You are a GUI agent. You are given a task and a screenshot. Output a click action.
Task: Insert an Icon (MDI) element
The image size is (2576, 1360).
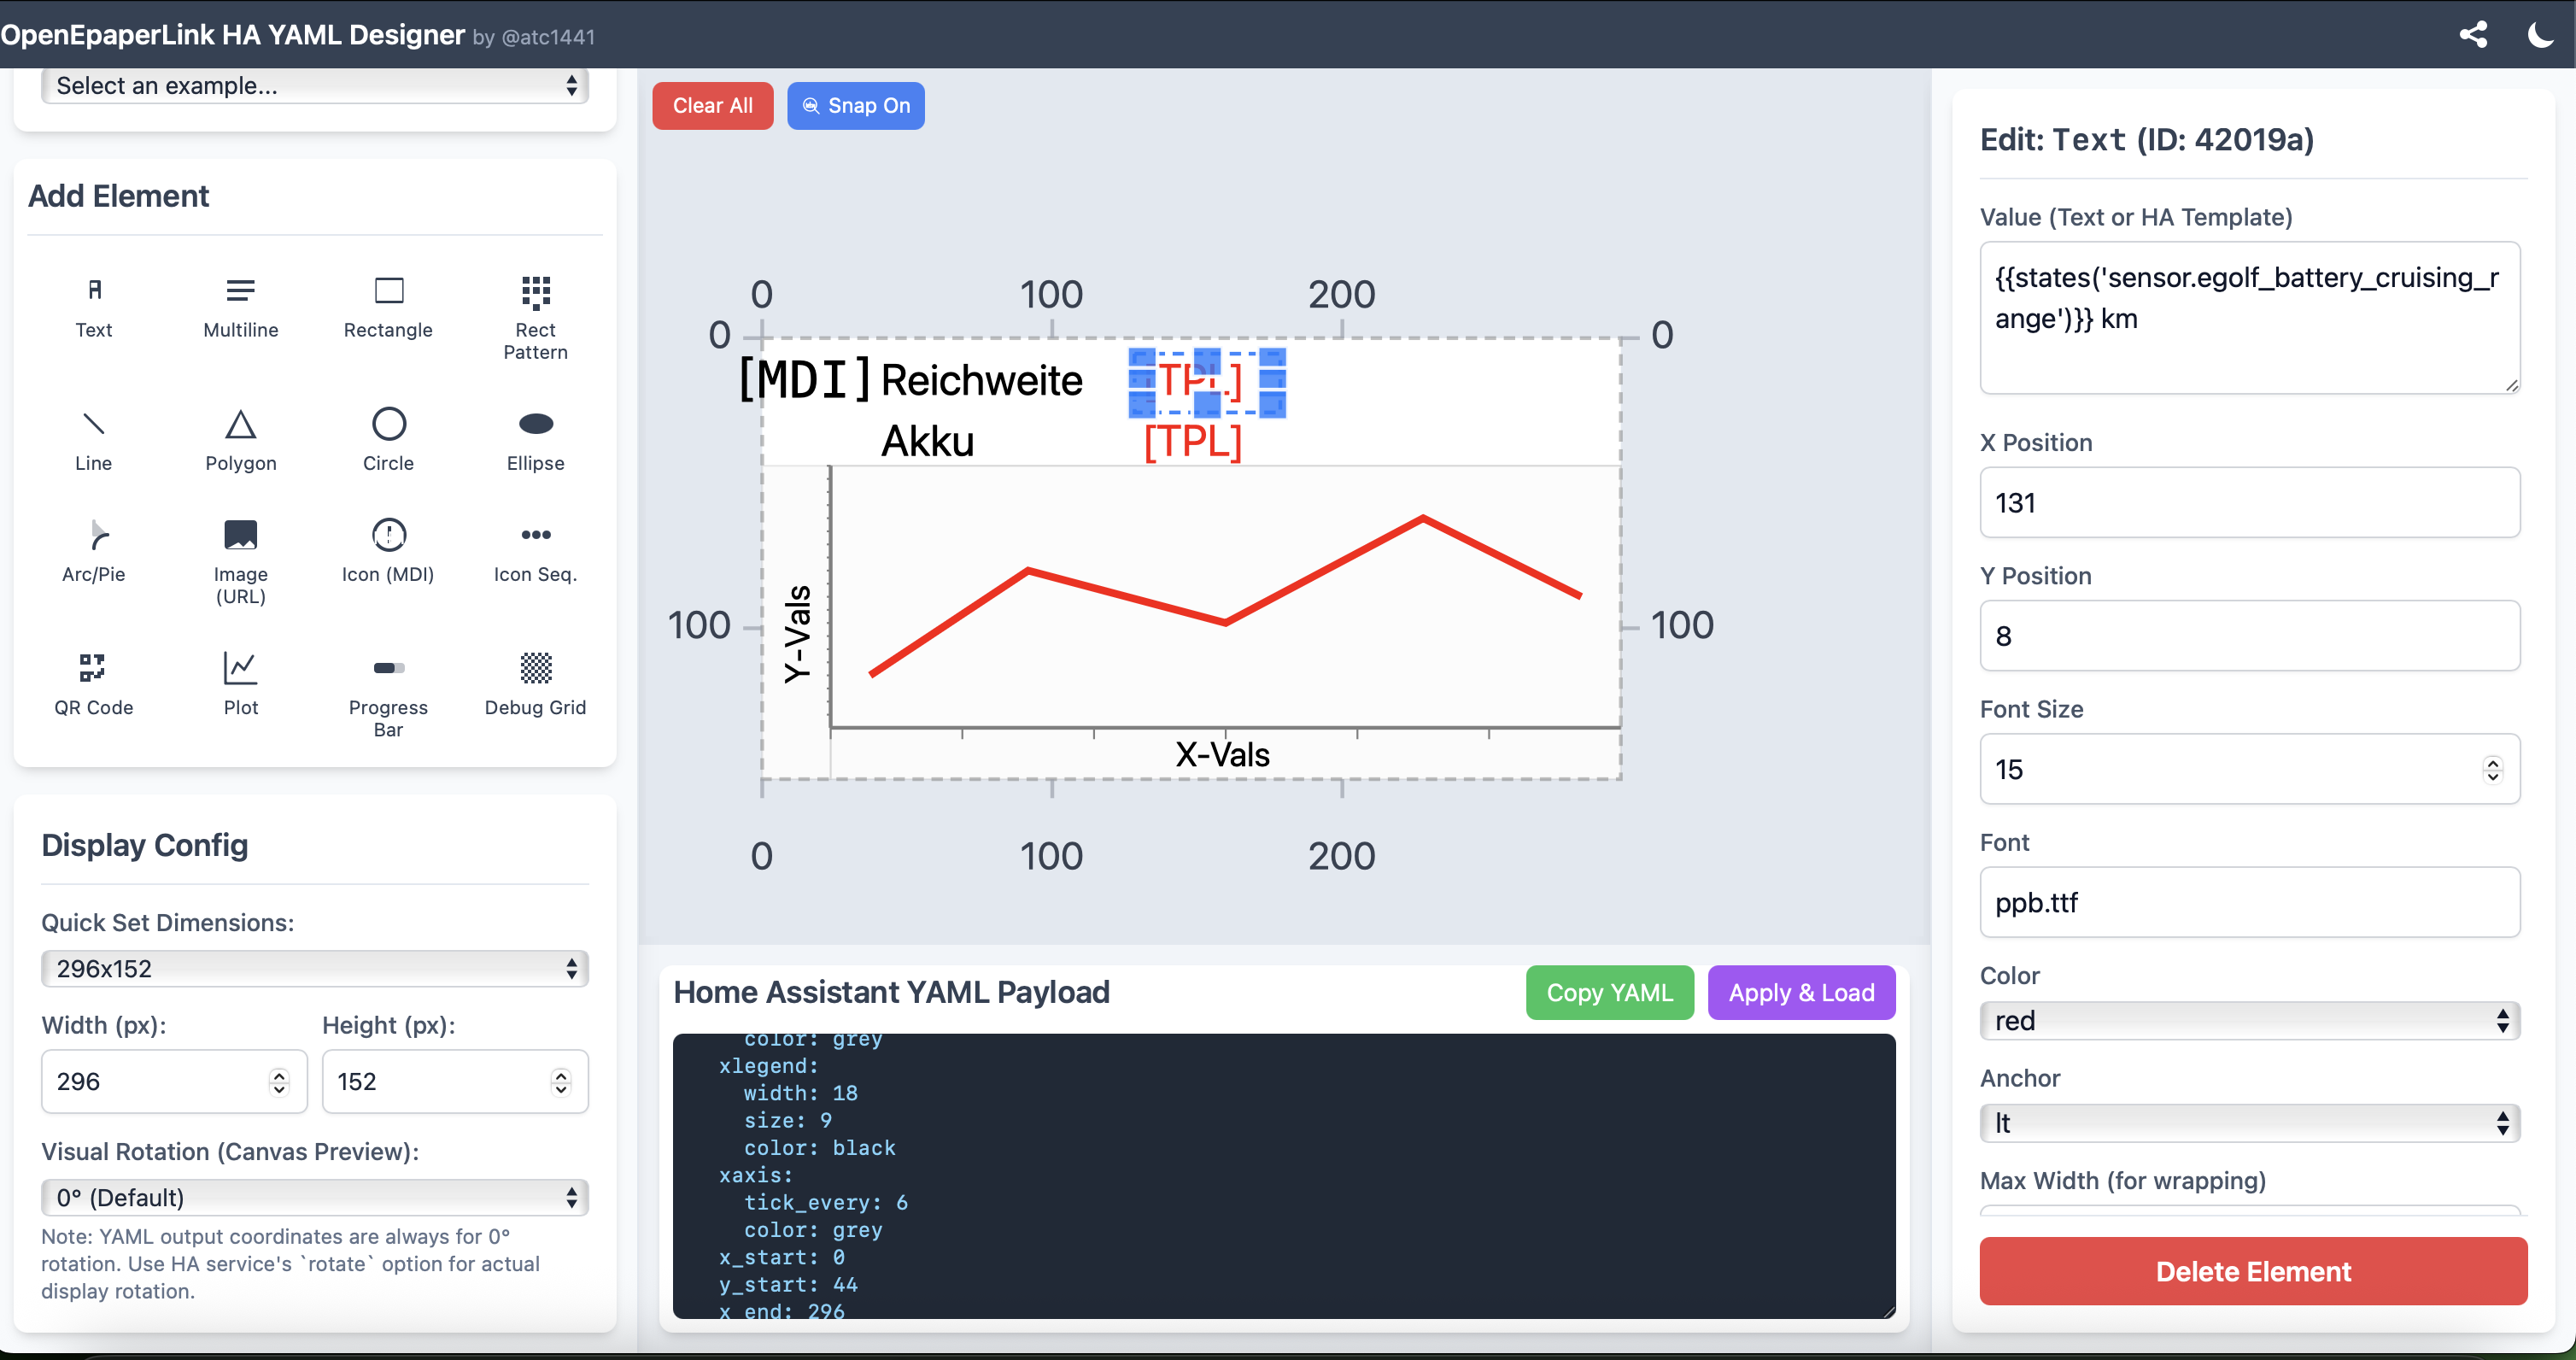388,549
